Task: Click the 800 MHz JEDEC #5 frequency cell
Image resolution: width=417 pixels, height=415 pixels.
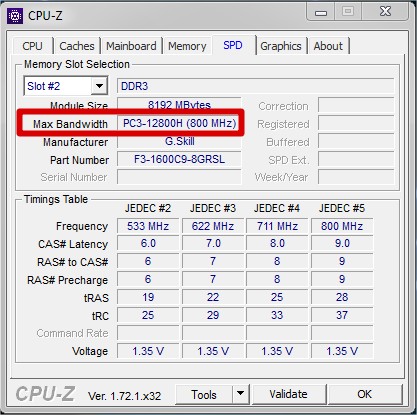Action: pos(342,226)
